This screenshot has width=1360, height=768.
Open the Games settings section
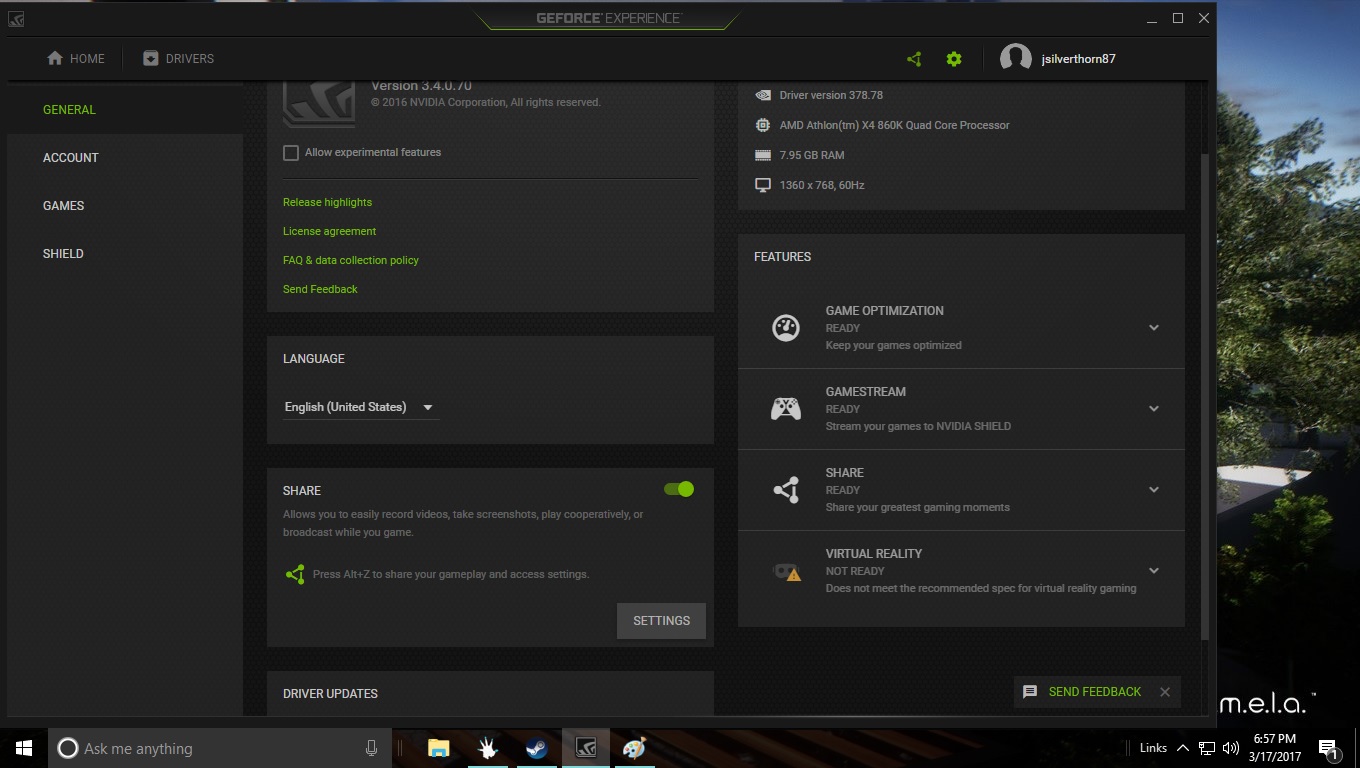125,206
